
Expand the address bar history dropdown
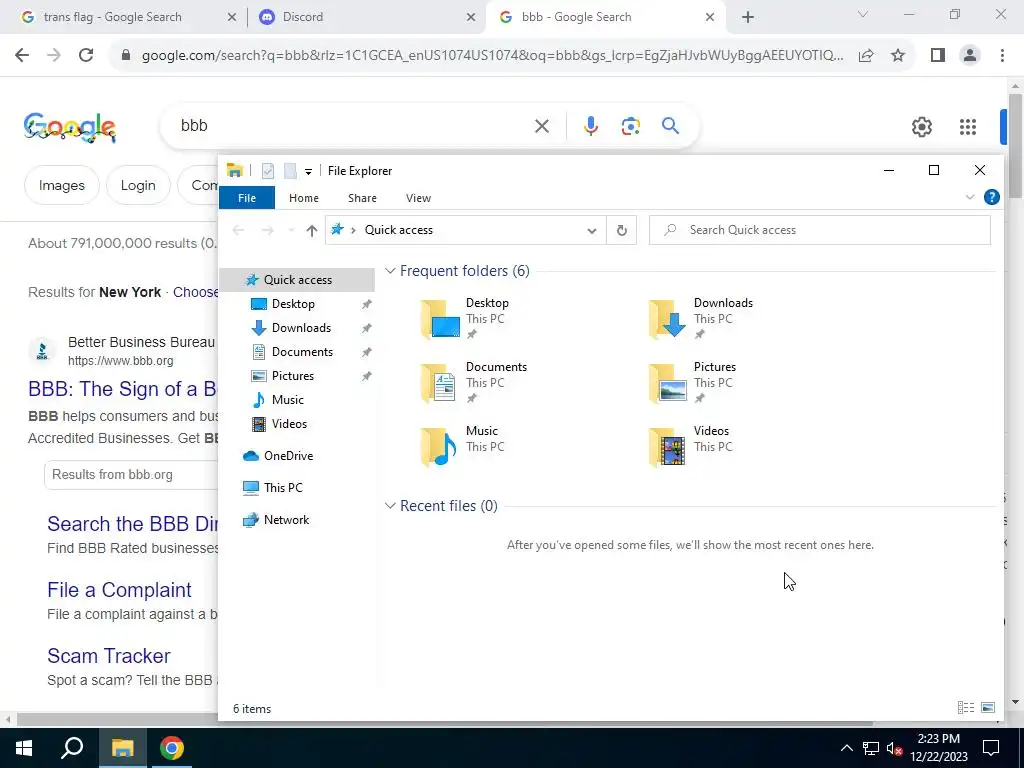[592, 231]
